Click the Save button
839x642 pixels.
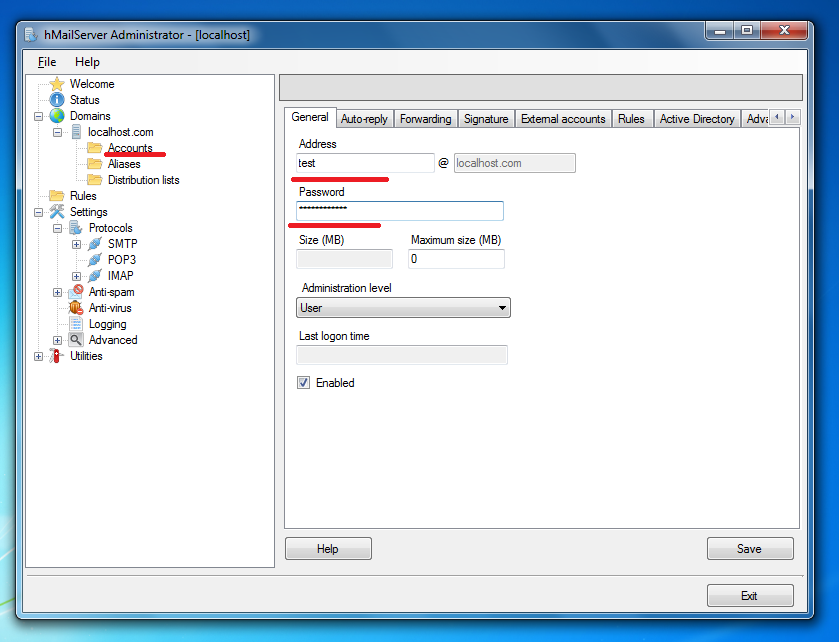[750, 549]
